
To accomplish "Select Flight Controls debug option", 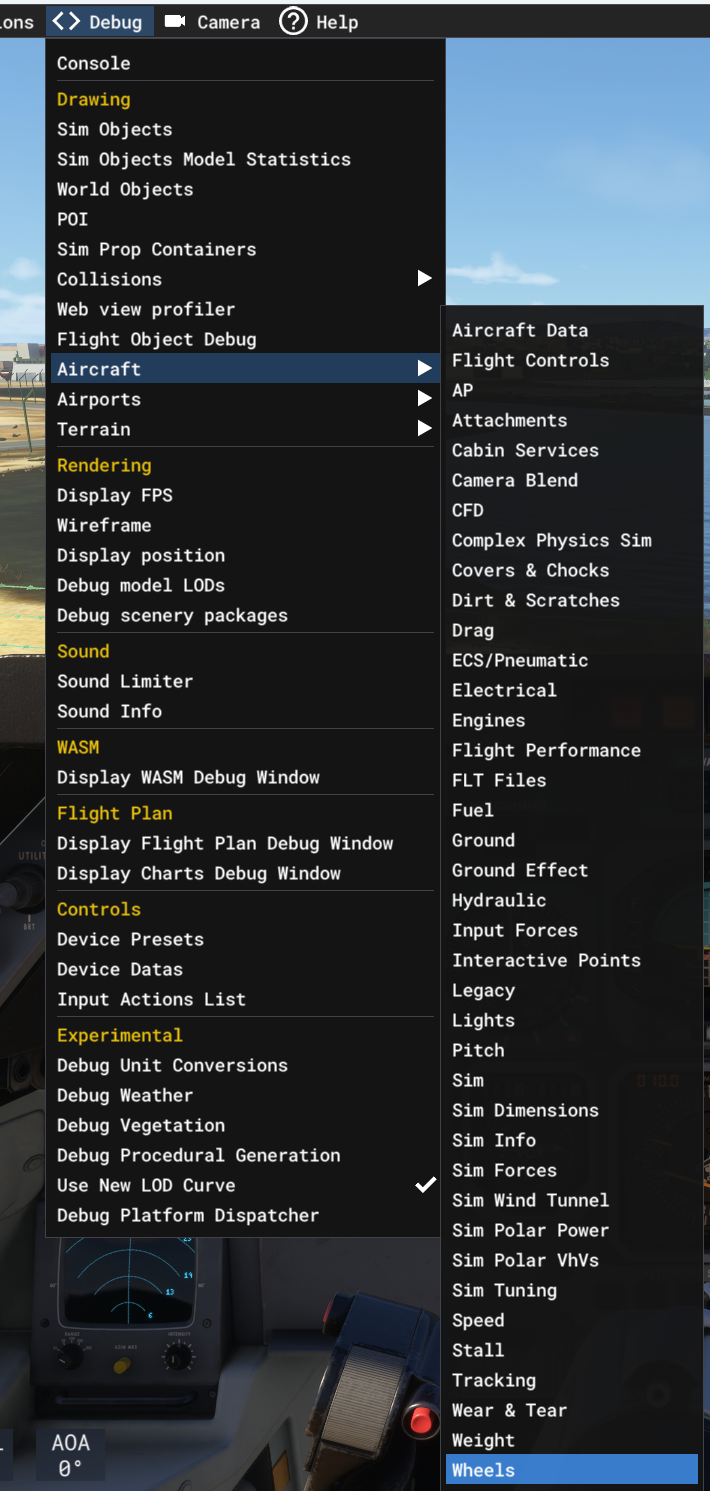I will [530, 360].
